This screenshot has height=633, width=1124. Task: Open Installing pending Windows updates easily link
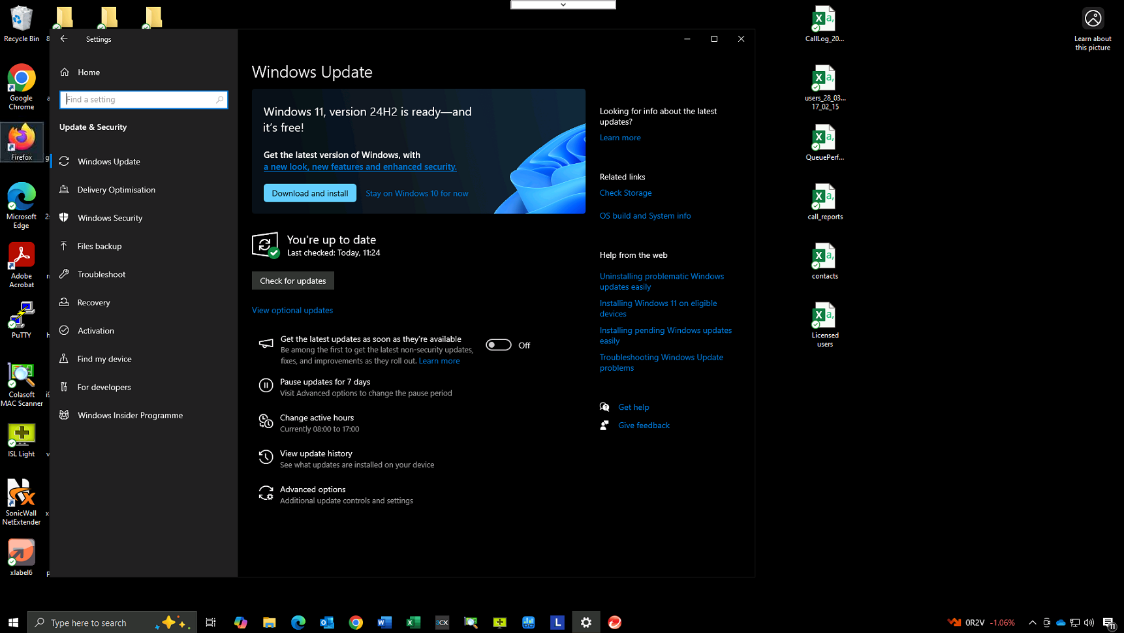click(x=665, y=335)
